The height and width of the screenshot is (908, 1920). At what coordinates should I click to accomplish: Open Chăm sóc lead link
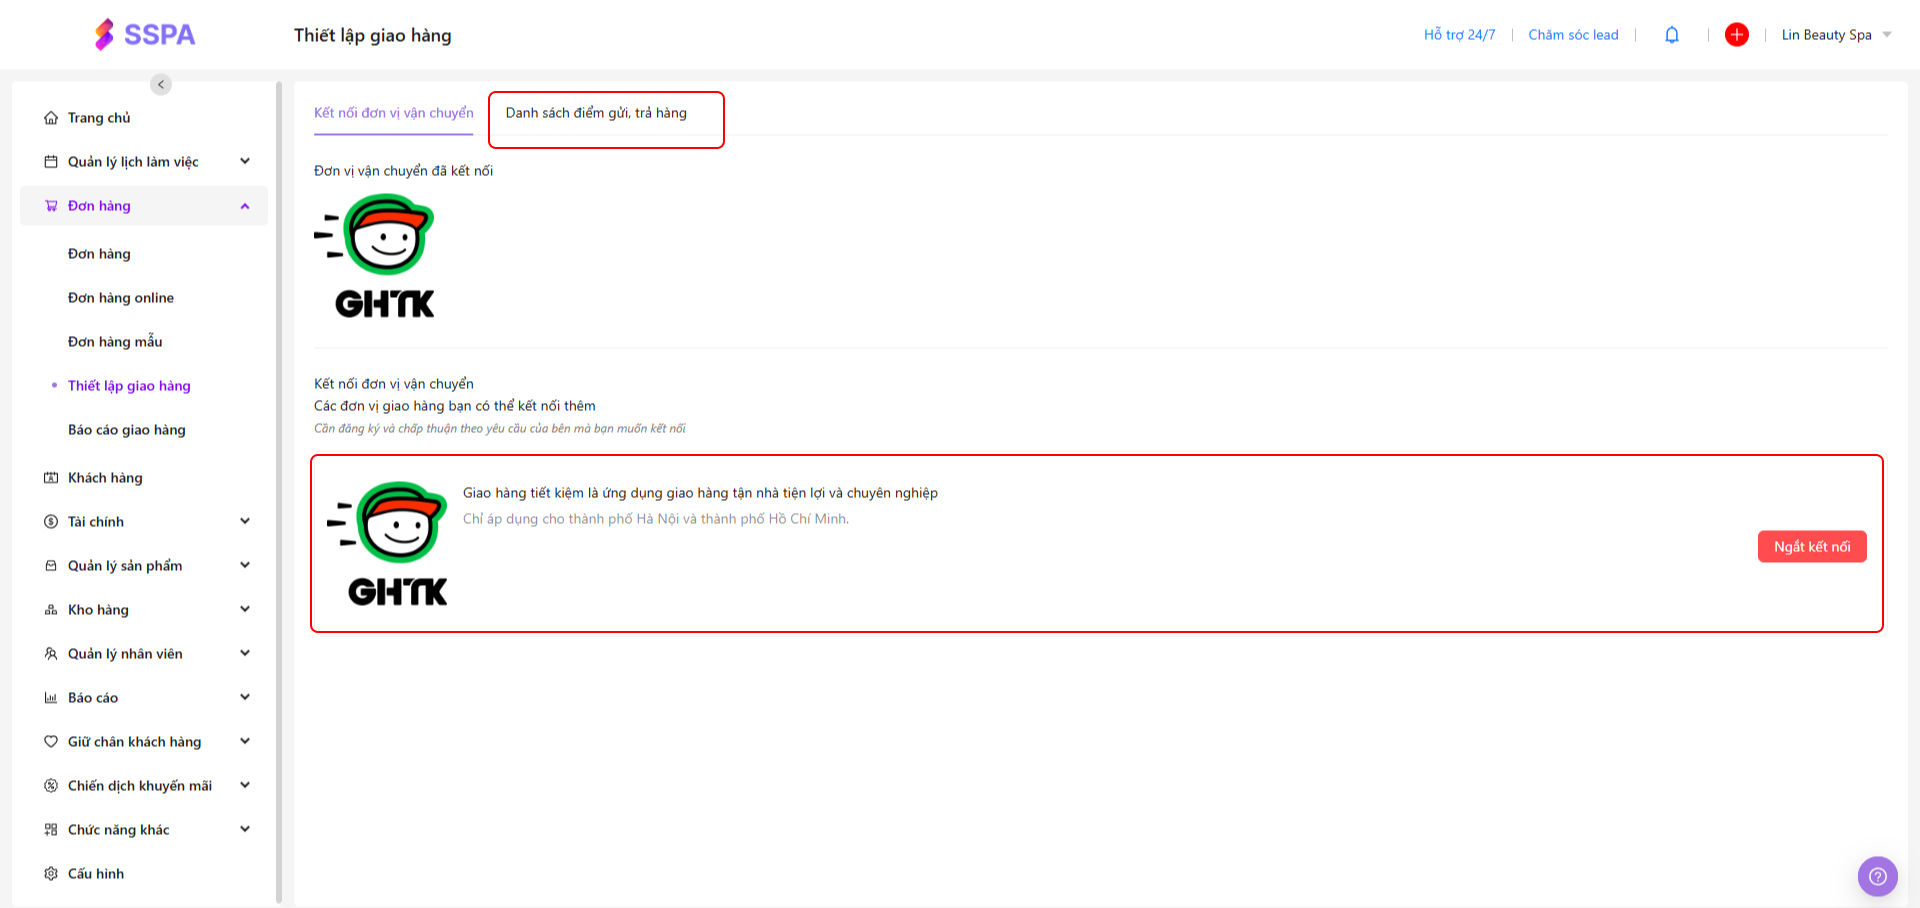pyautogui.click(x=1573, y=35)
